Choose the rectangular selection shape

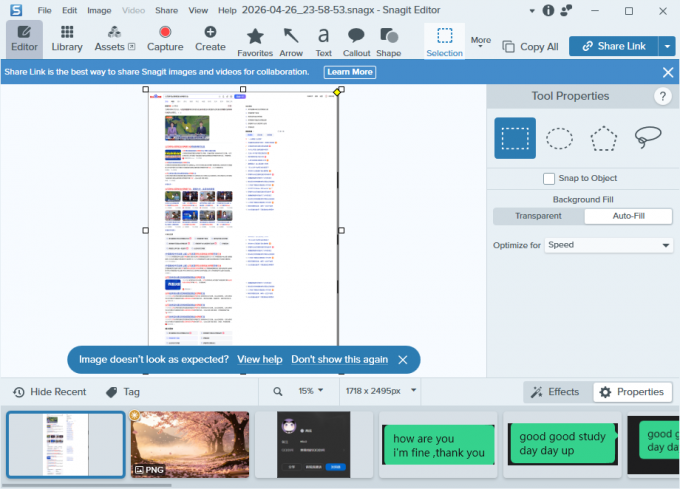coord(515,138)
